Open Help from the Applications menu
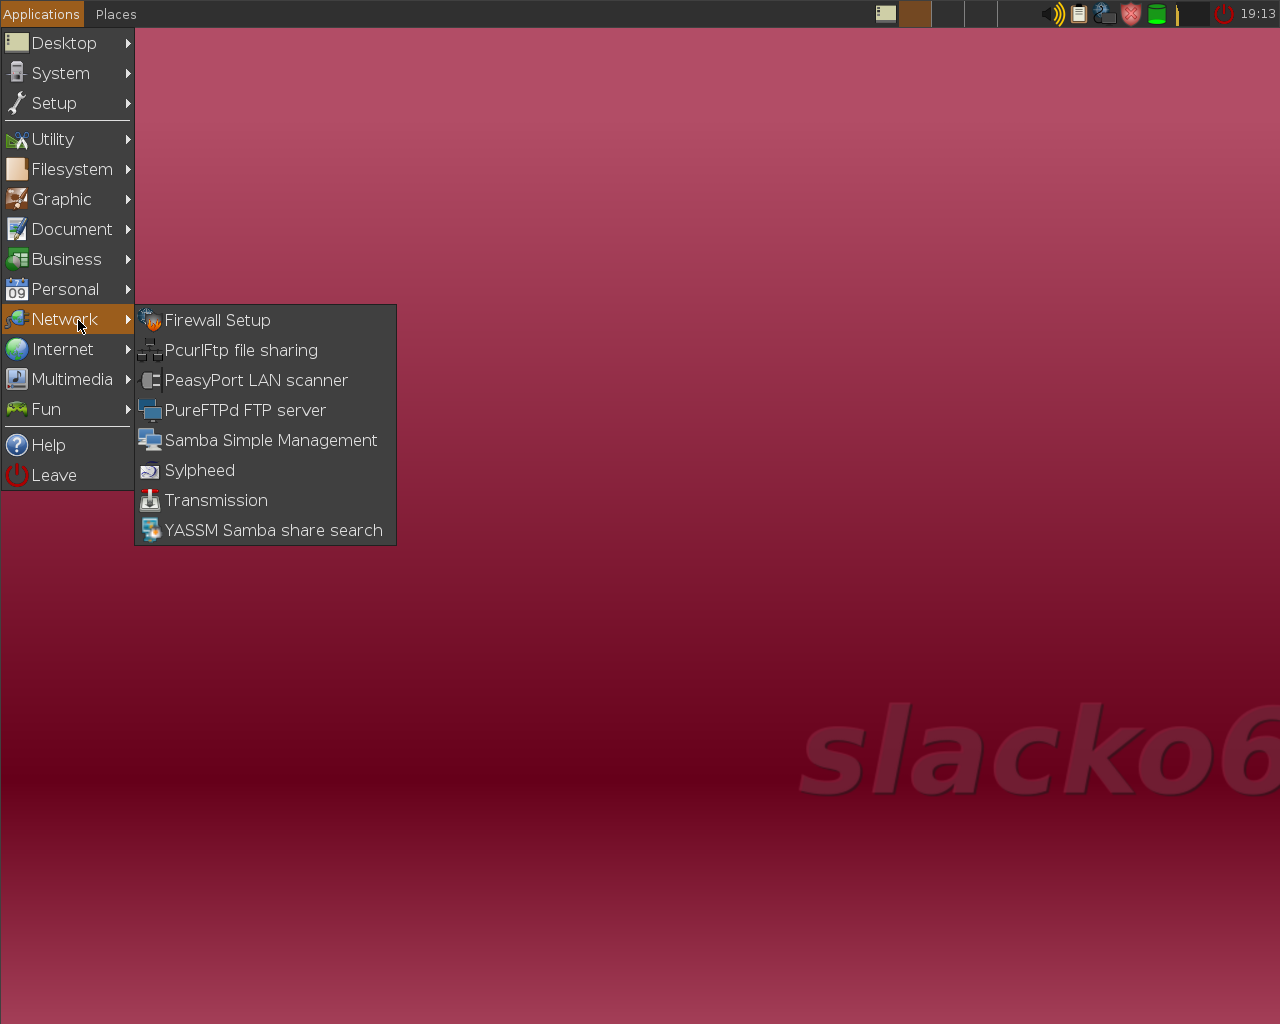 68,445
